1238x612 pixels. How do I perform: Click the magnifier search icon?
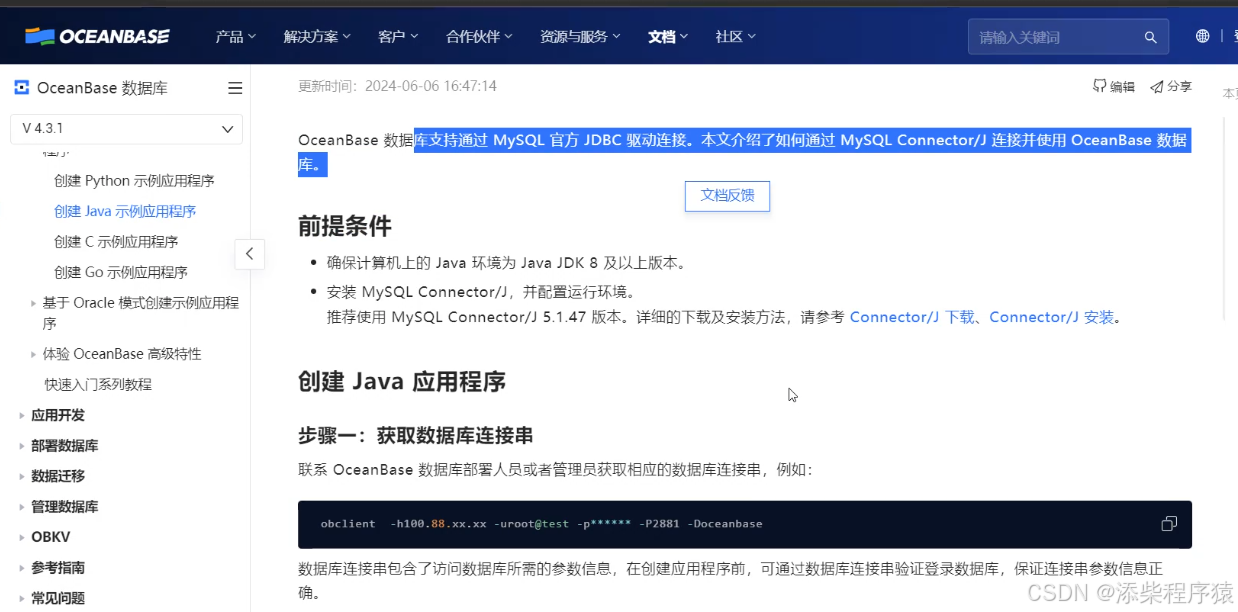coord(1150,37)
